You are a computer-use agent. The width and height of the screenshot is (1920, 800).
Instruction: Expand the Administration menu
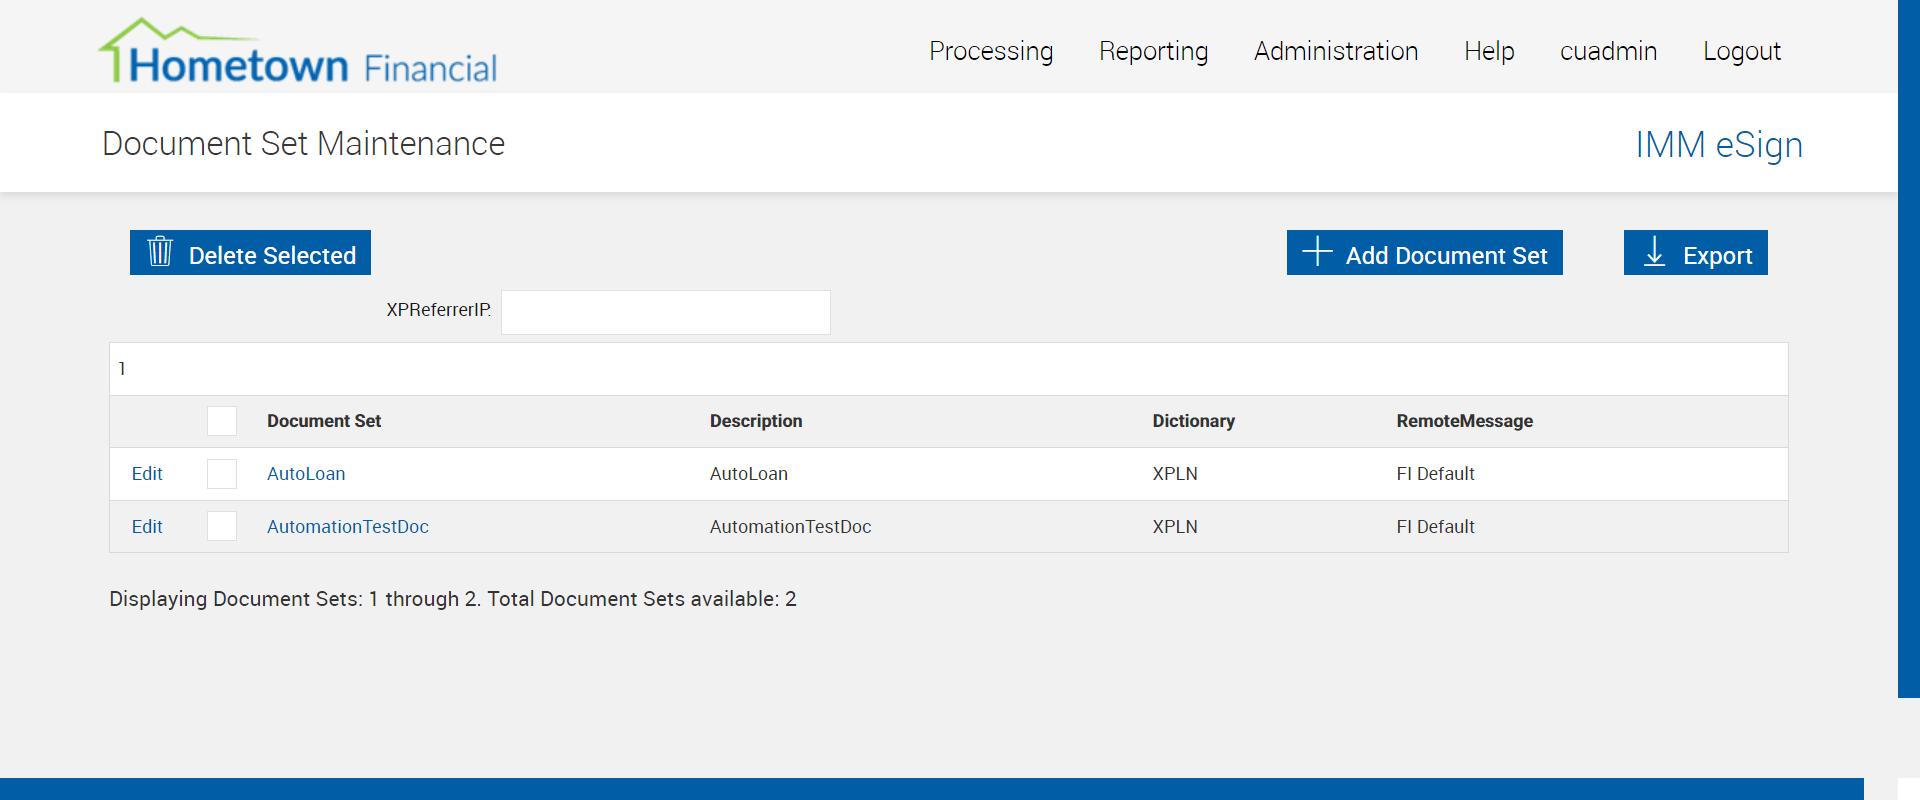(x=1336, y=51)
